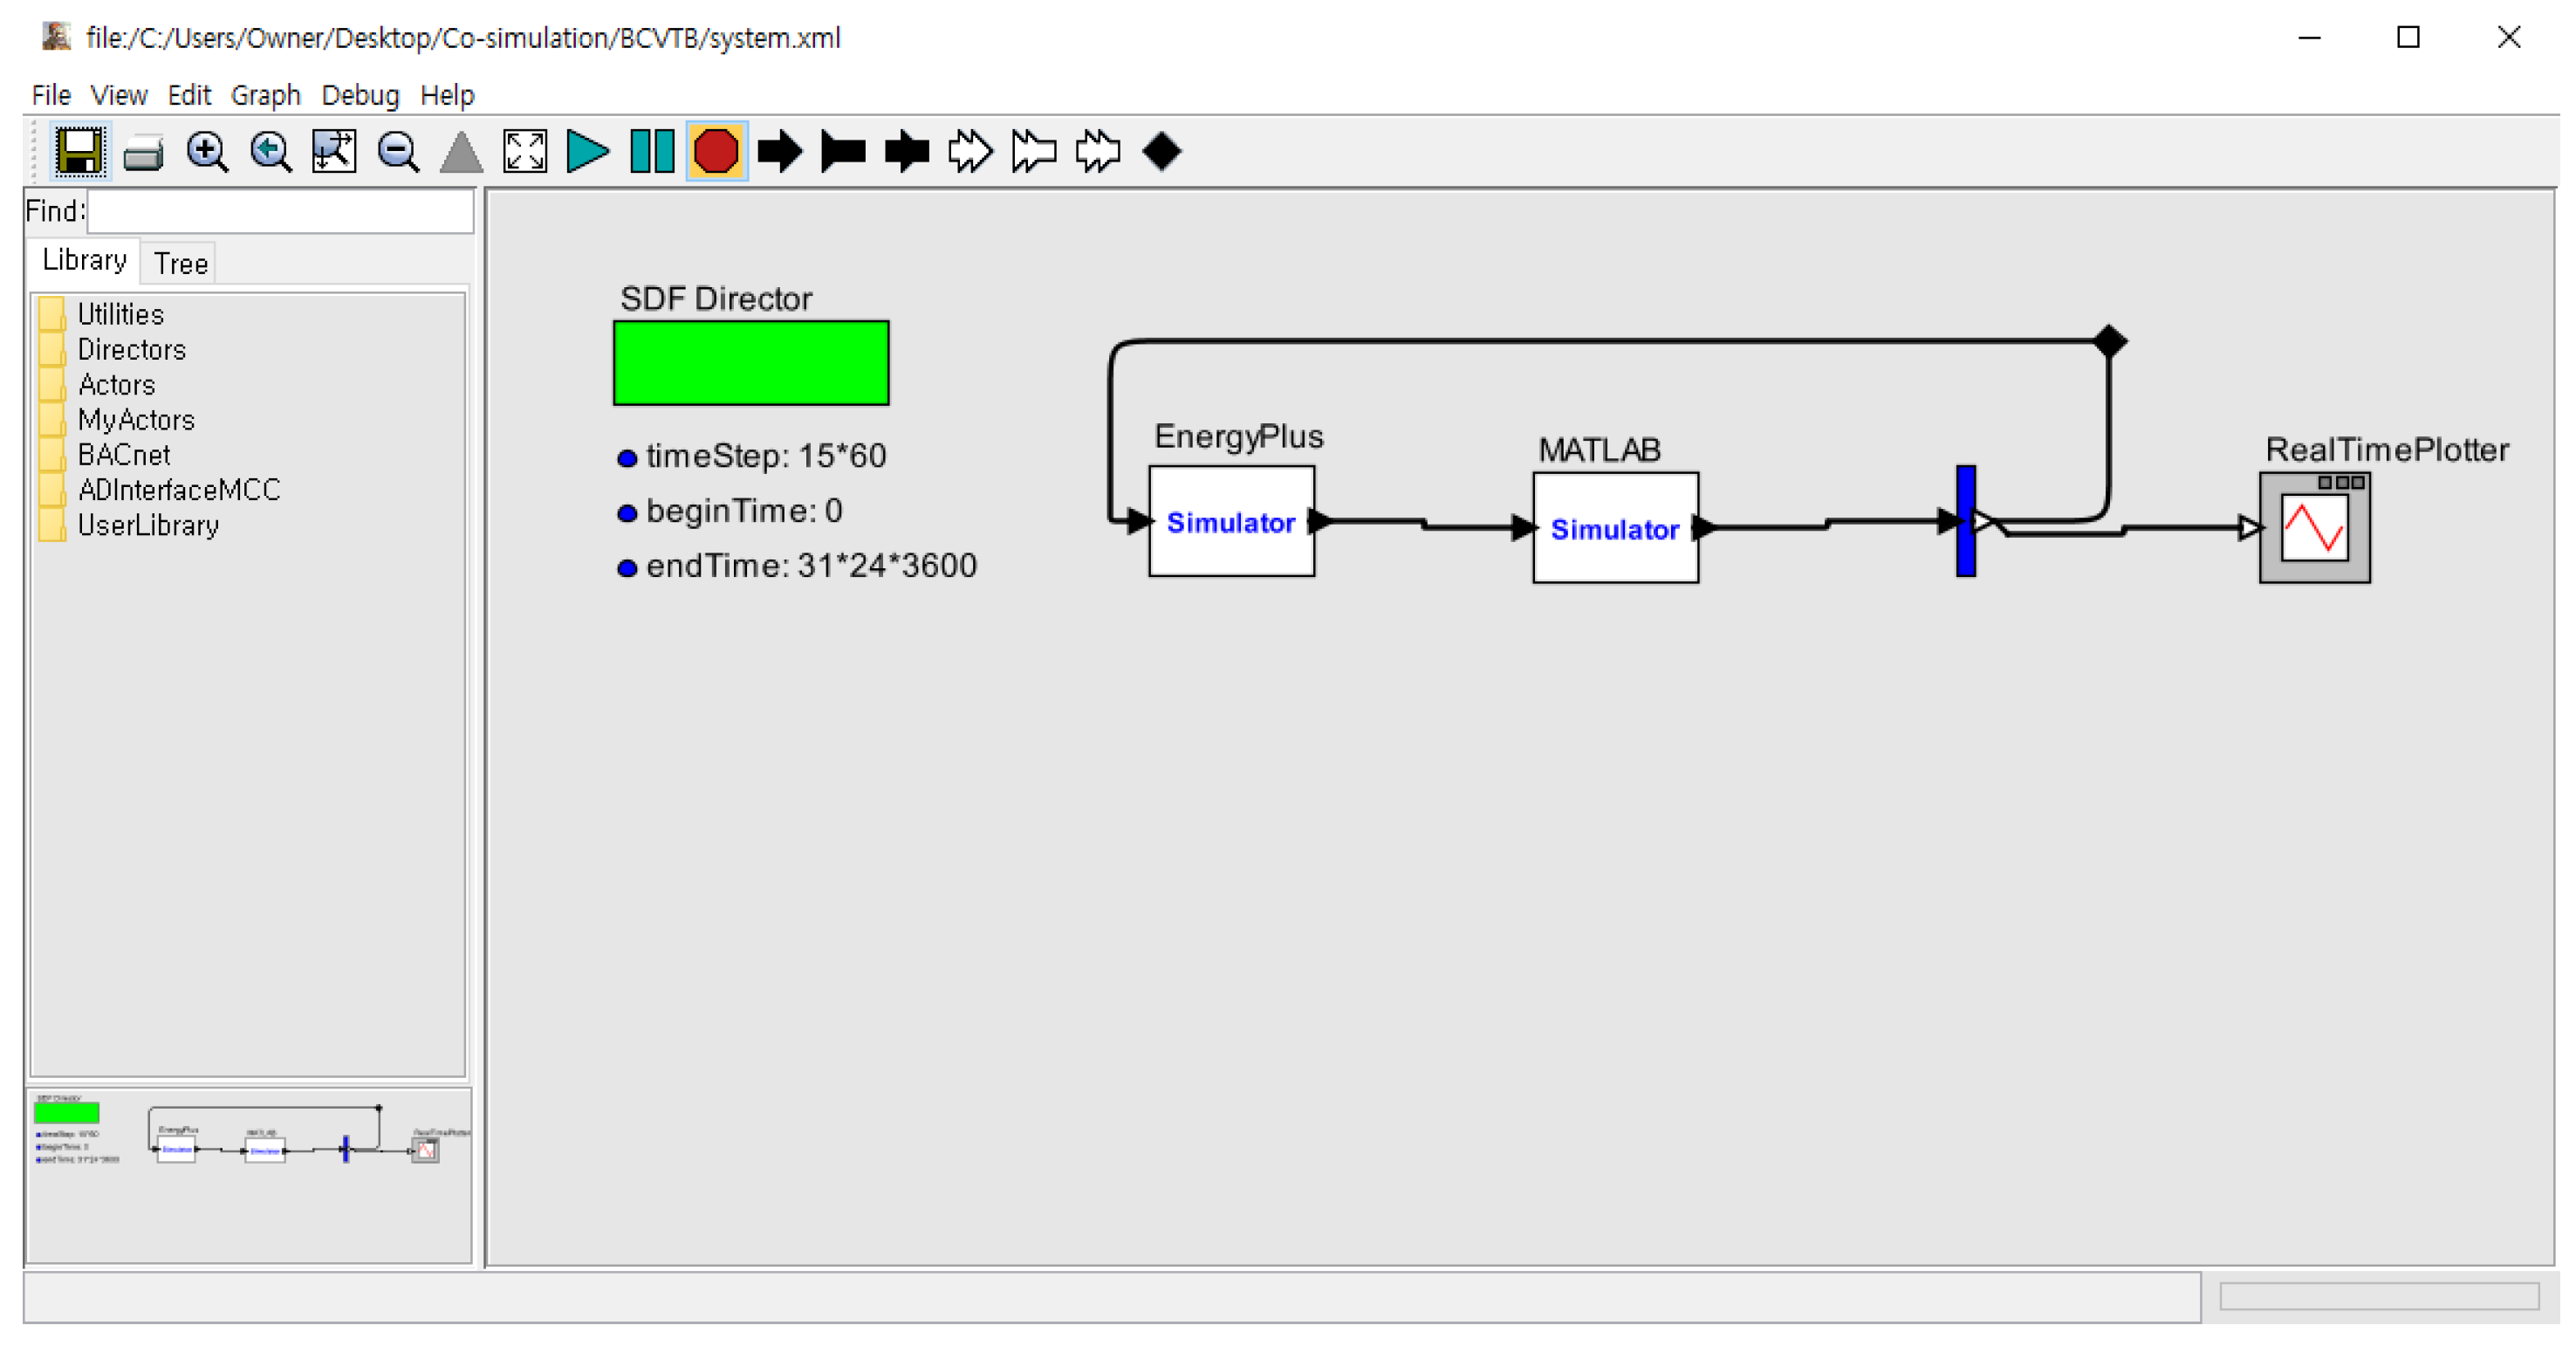Screen dimensions: 2576x1346
Task: Expand the Actors library folder
Action: point(116,384)
